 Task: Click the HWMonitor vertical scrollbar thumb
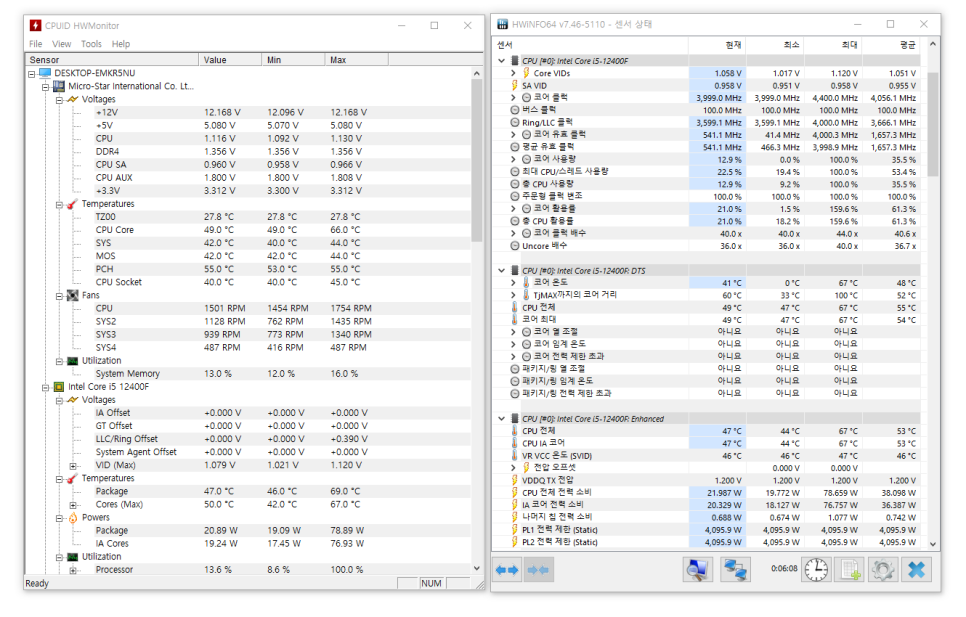[476, 161]
